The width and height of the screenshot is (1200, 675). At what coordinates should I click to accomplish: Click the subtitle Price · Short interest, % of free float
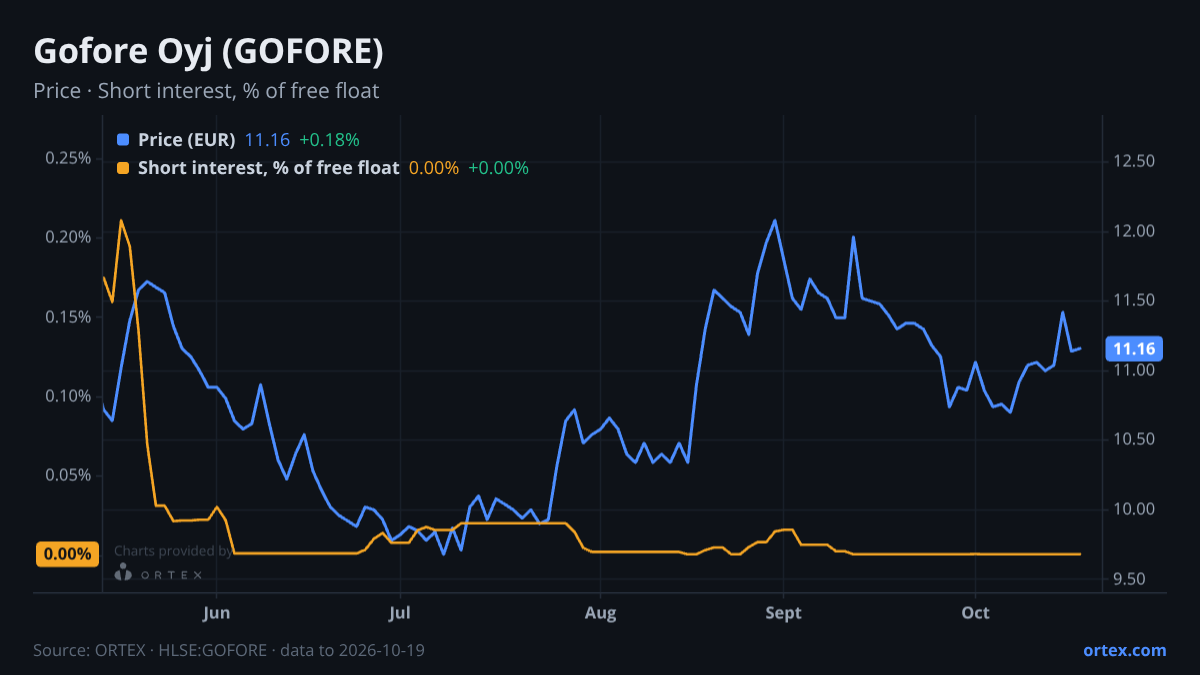point(206,91)
